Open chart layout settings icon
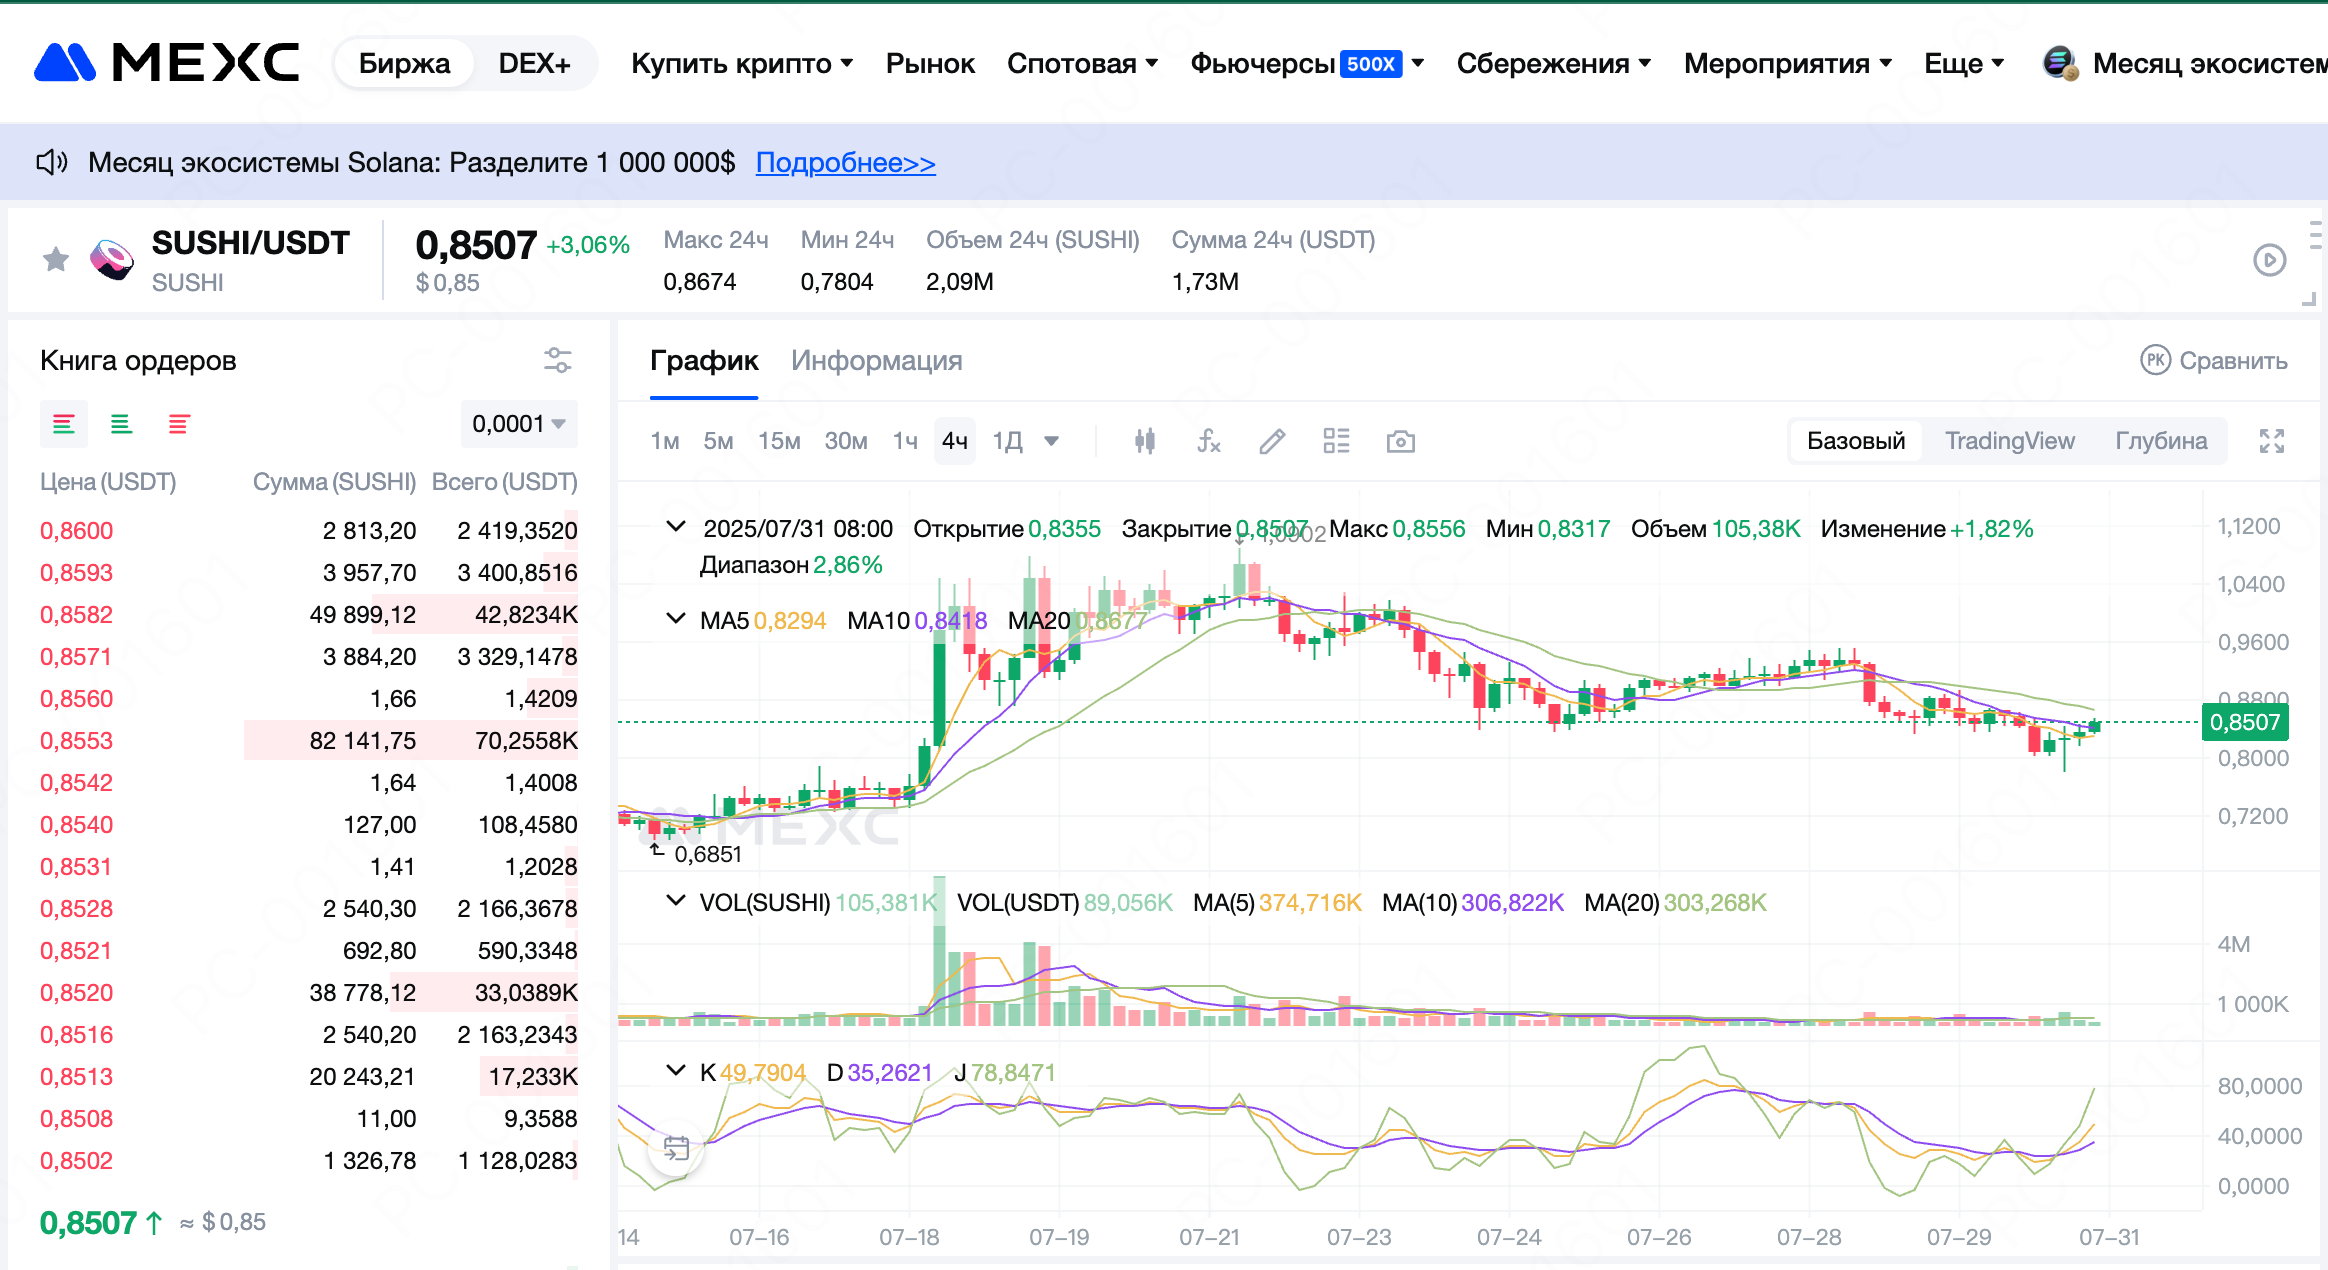 point(1336,441)
